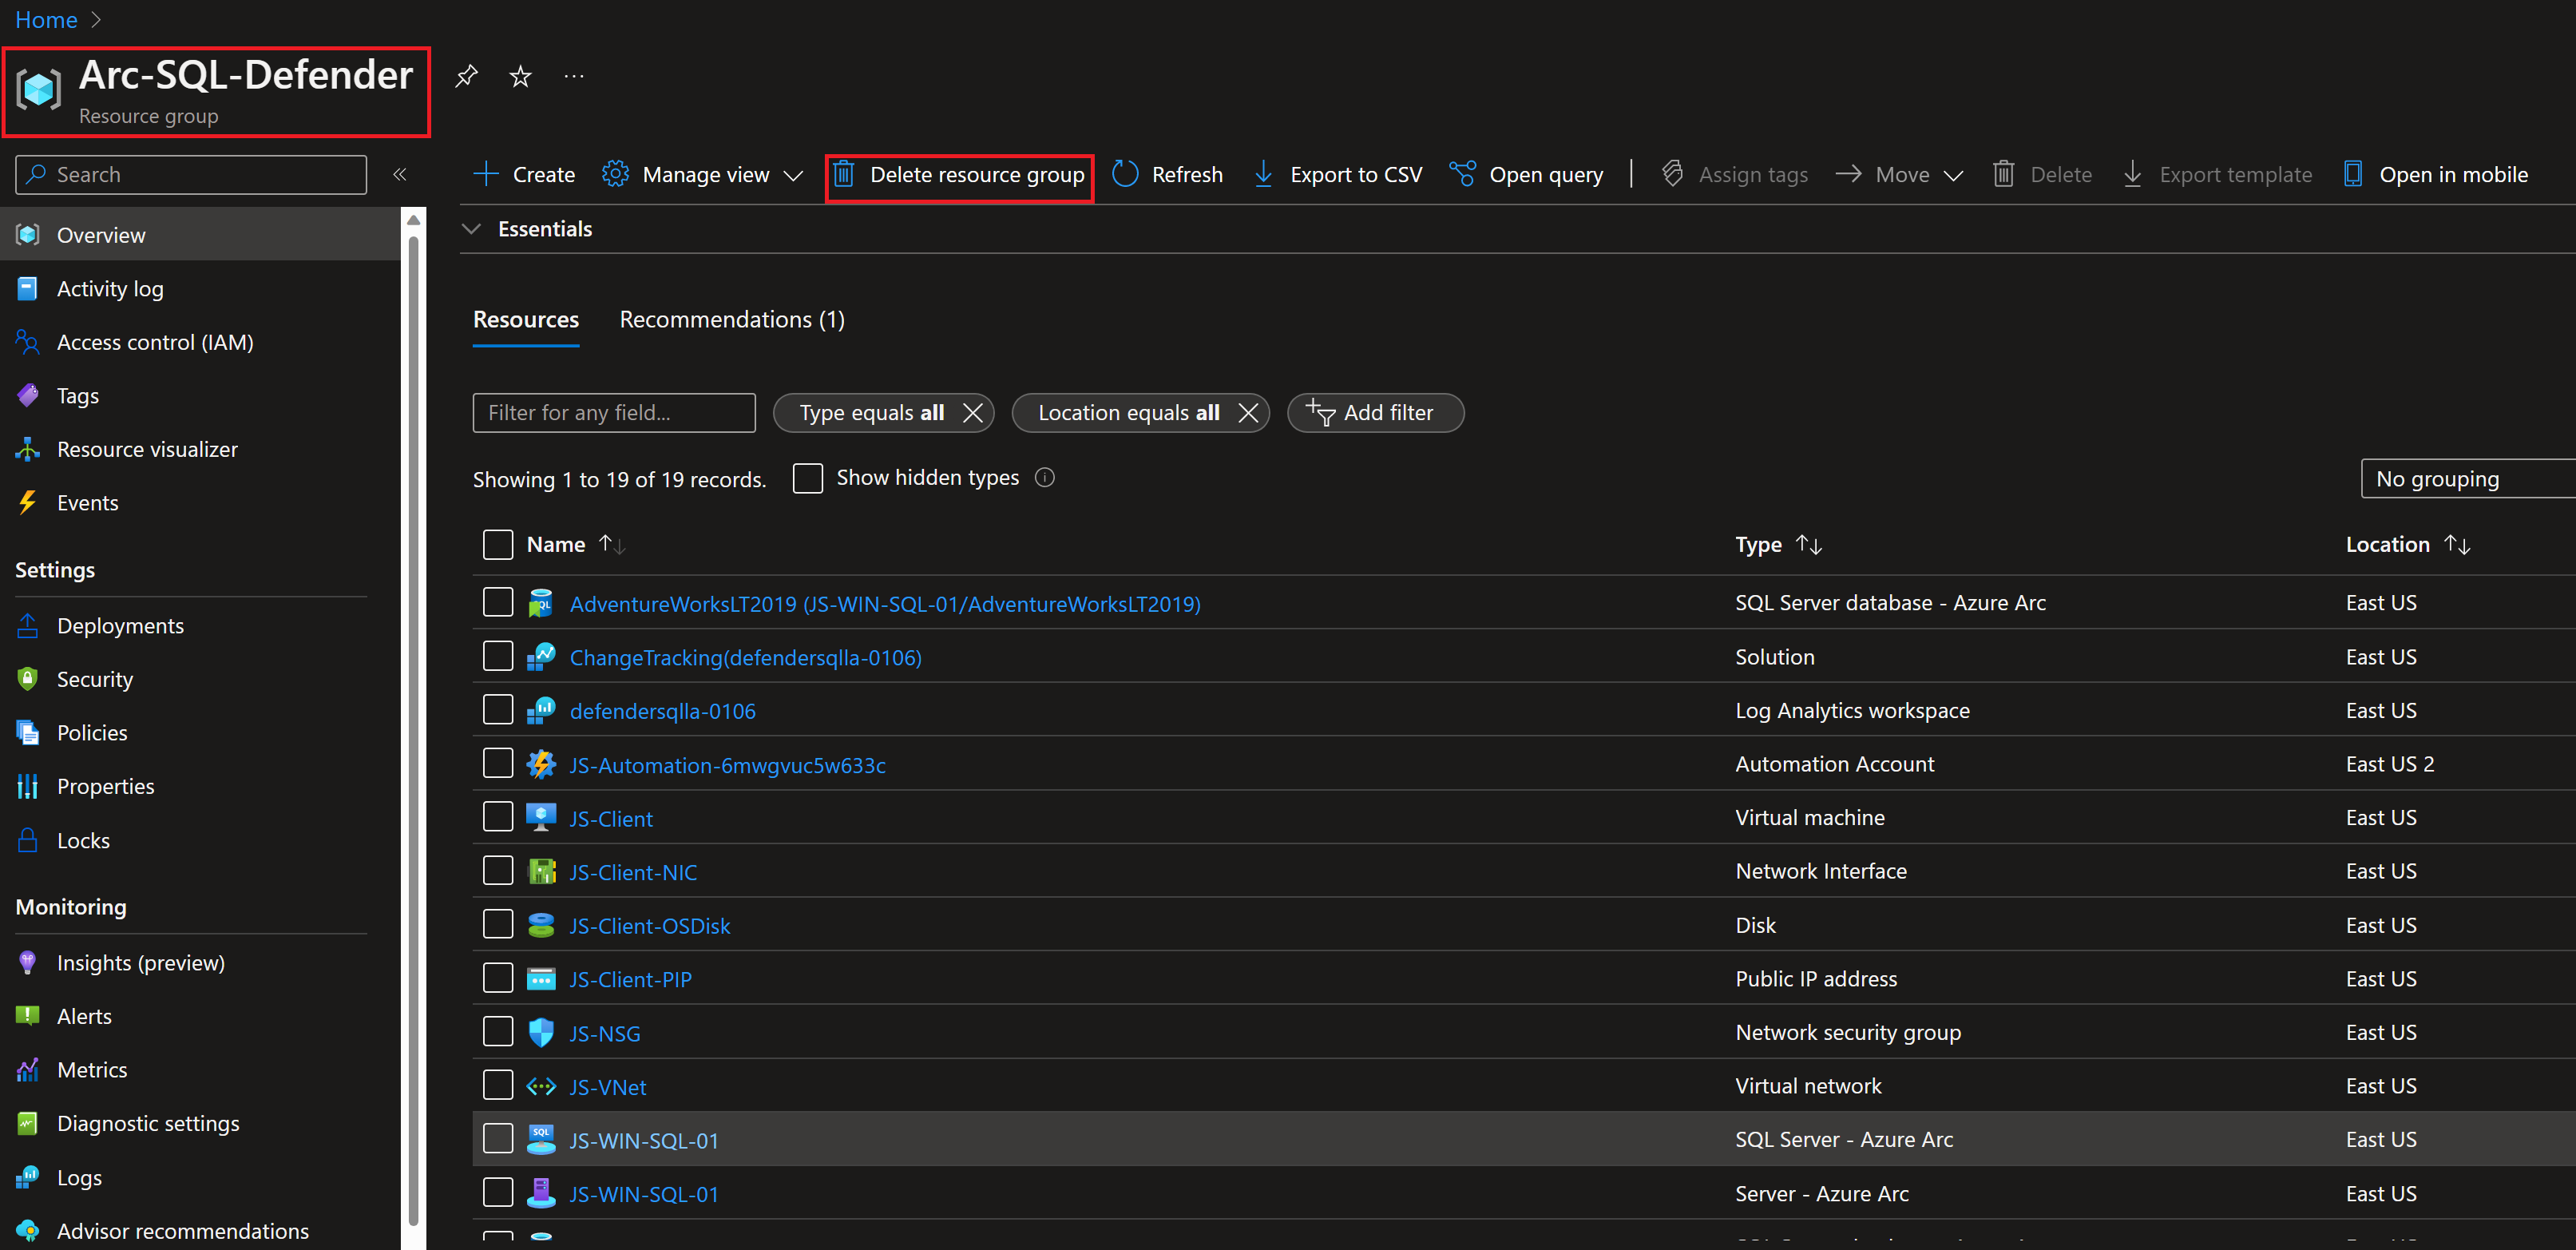Open Overview in the sidebar
This screenshot has height=1250, width=2576.
200,235
